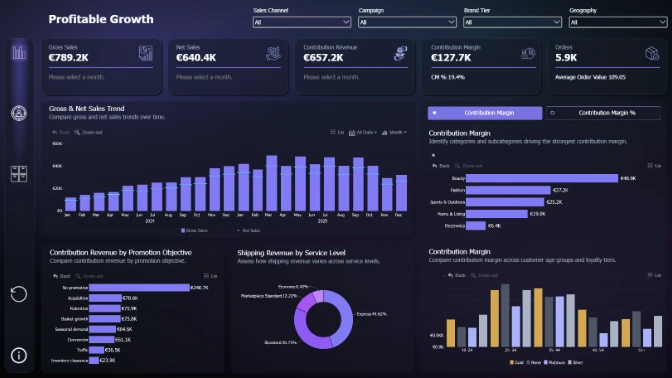Select the Contribution Margin % radio option
The width and height of the screenshot is (672, 378).
603,113
